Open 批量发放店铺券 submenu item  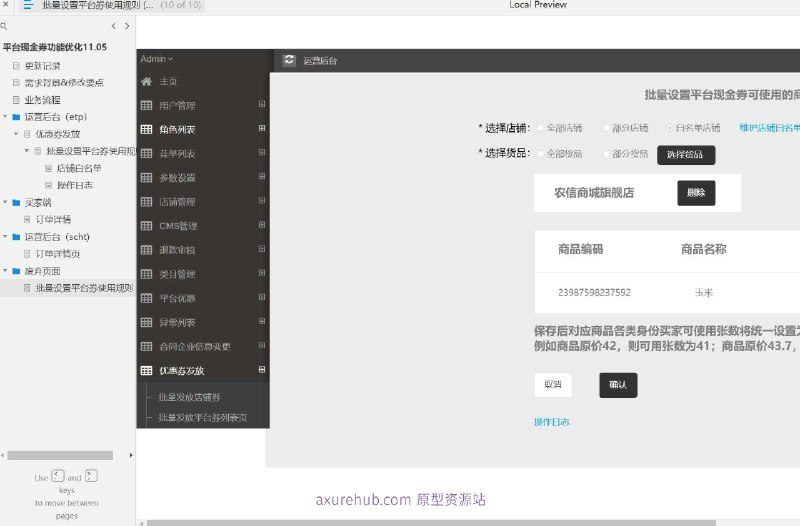tap(189, 397)
